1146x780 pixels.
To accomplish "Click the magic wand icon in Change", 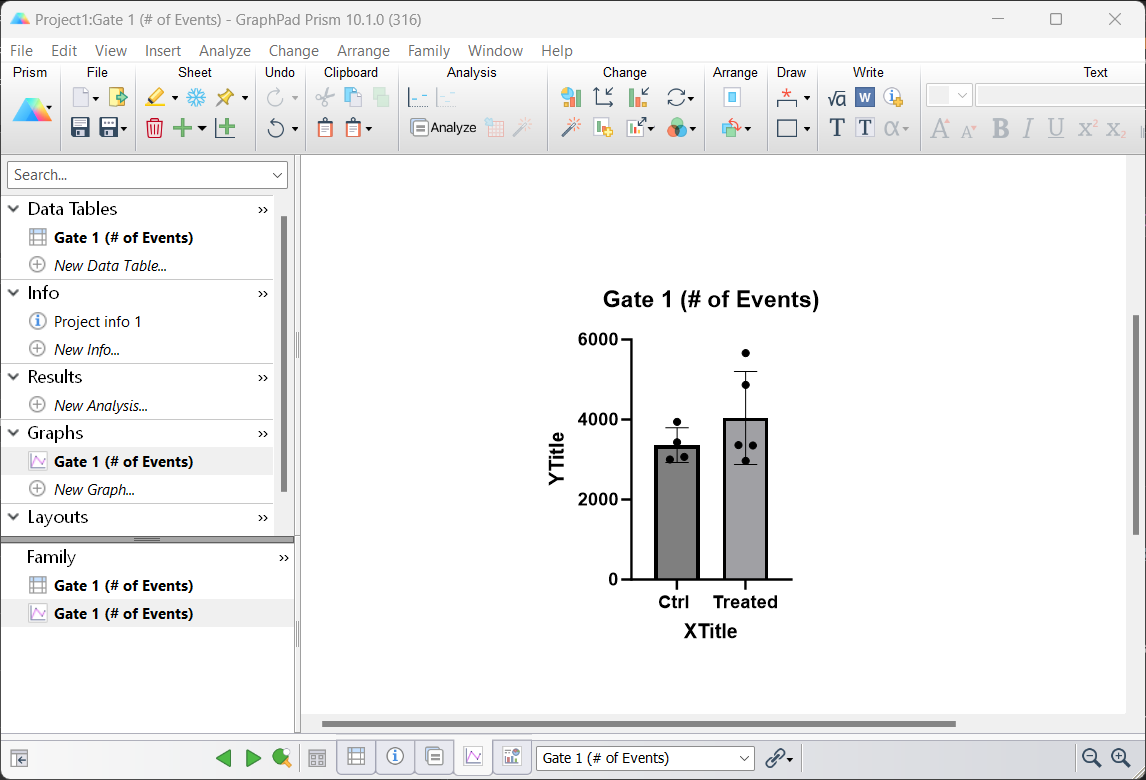I will (x=570, y=128).
